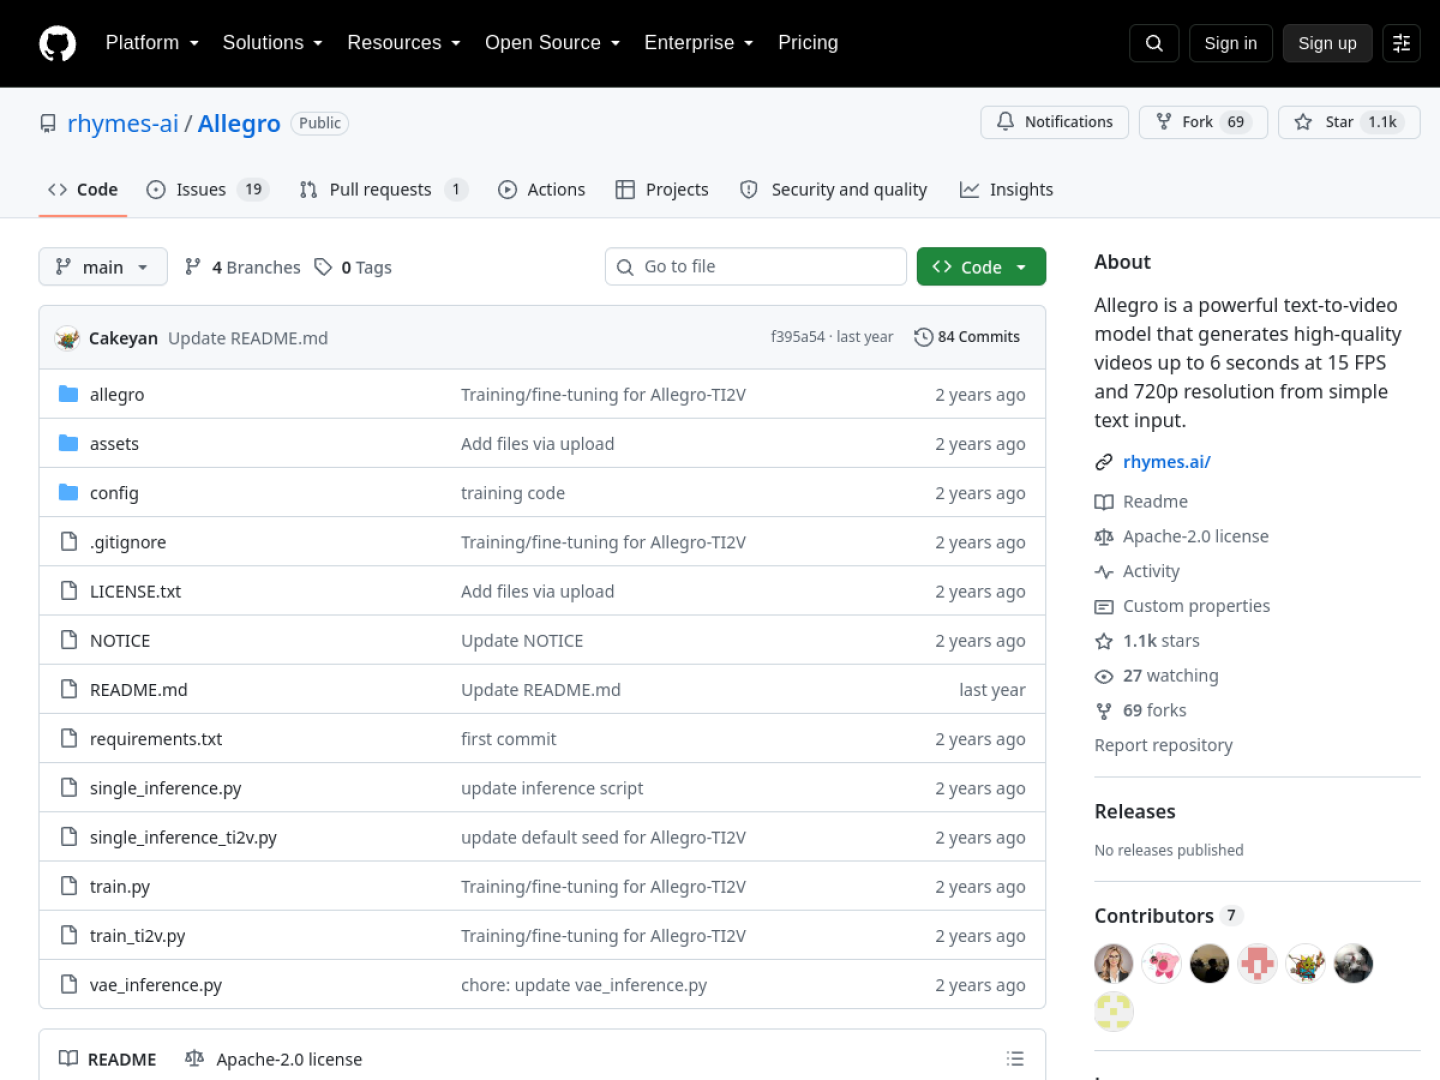1440x1080 pixels.
Task: Expand the Resources dropdown
Action: pyautogui.click(x=404, y=43)
